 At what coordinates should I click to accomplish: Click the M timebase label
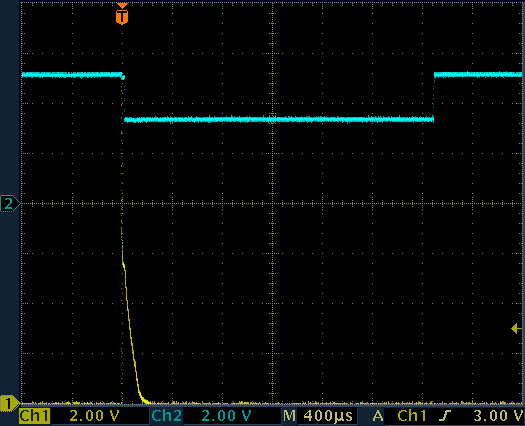289,416
